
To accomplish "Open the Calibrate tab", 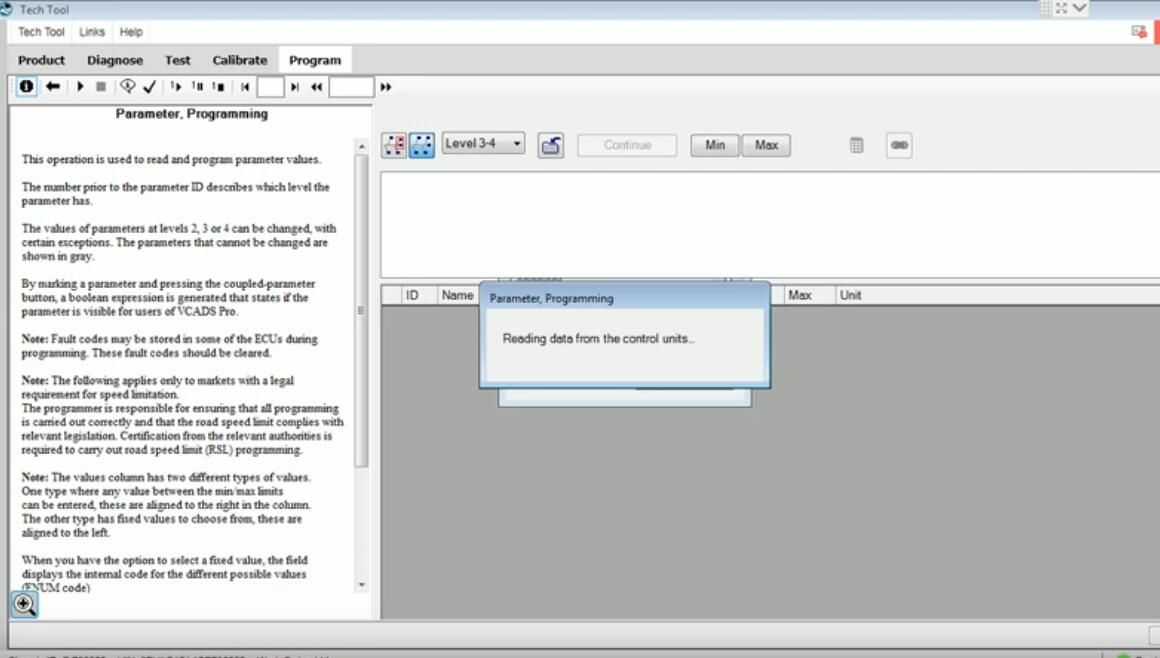I will 240,60.
